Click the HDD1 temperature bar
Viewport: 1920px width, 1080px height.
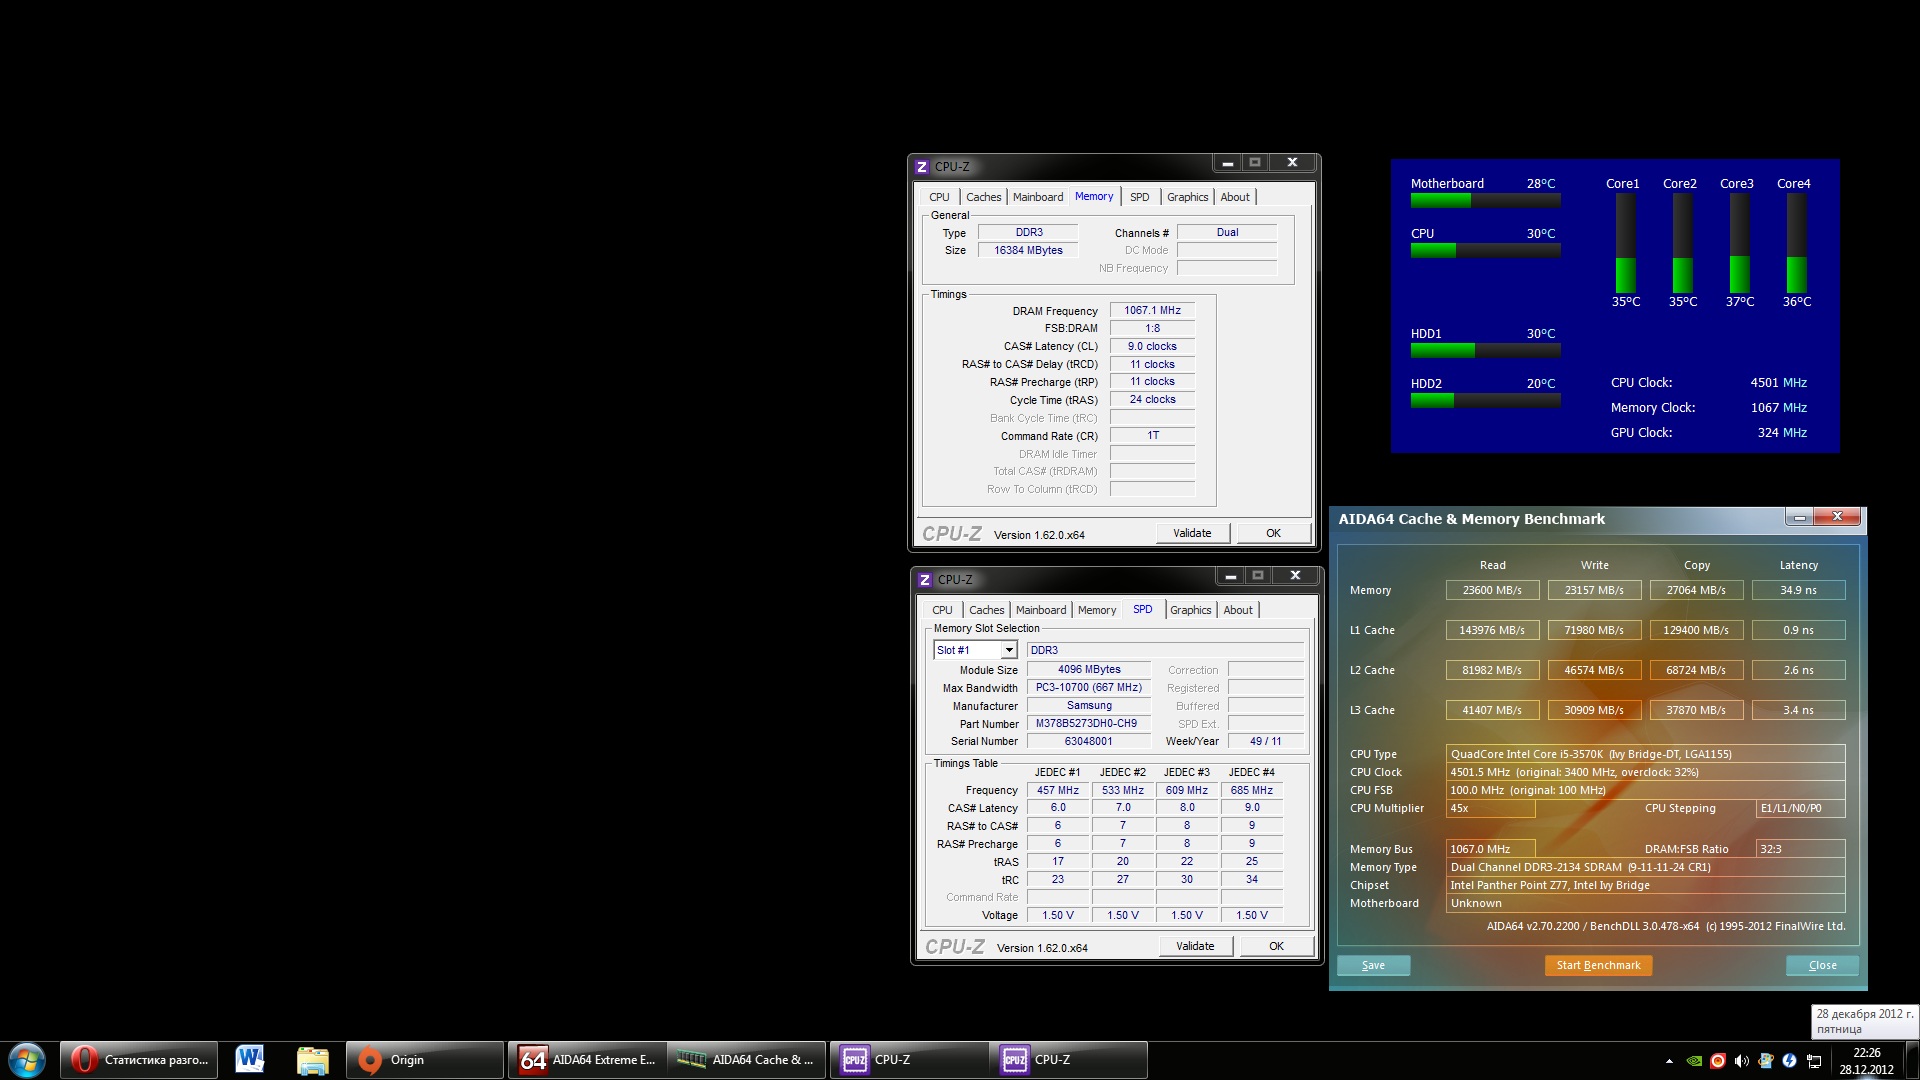(1485, 350)
